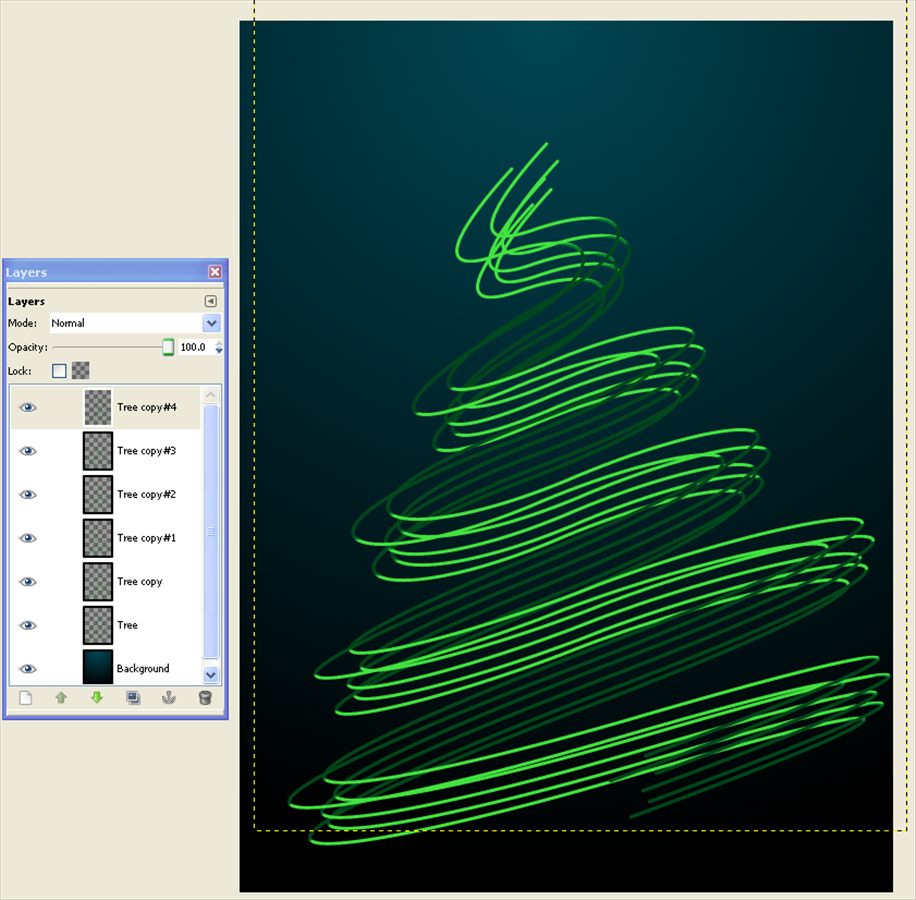
Task: Hide the Tree copy#1 layer
Action: (x=27, y=538)
